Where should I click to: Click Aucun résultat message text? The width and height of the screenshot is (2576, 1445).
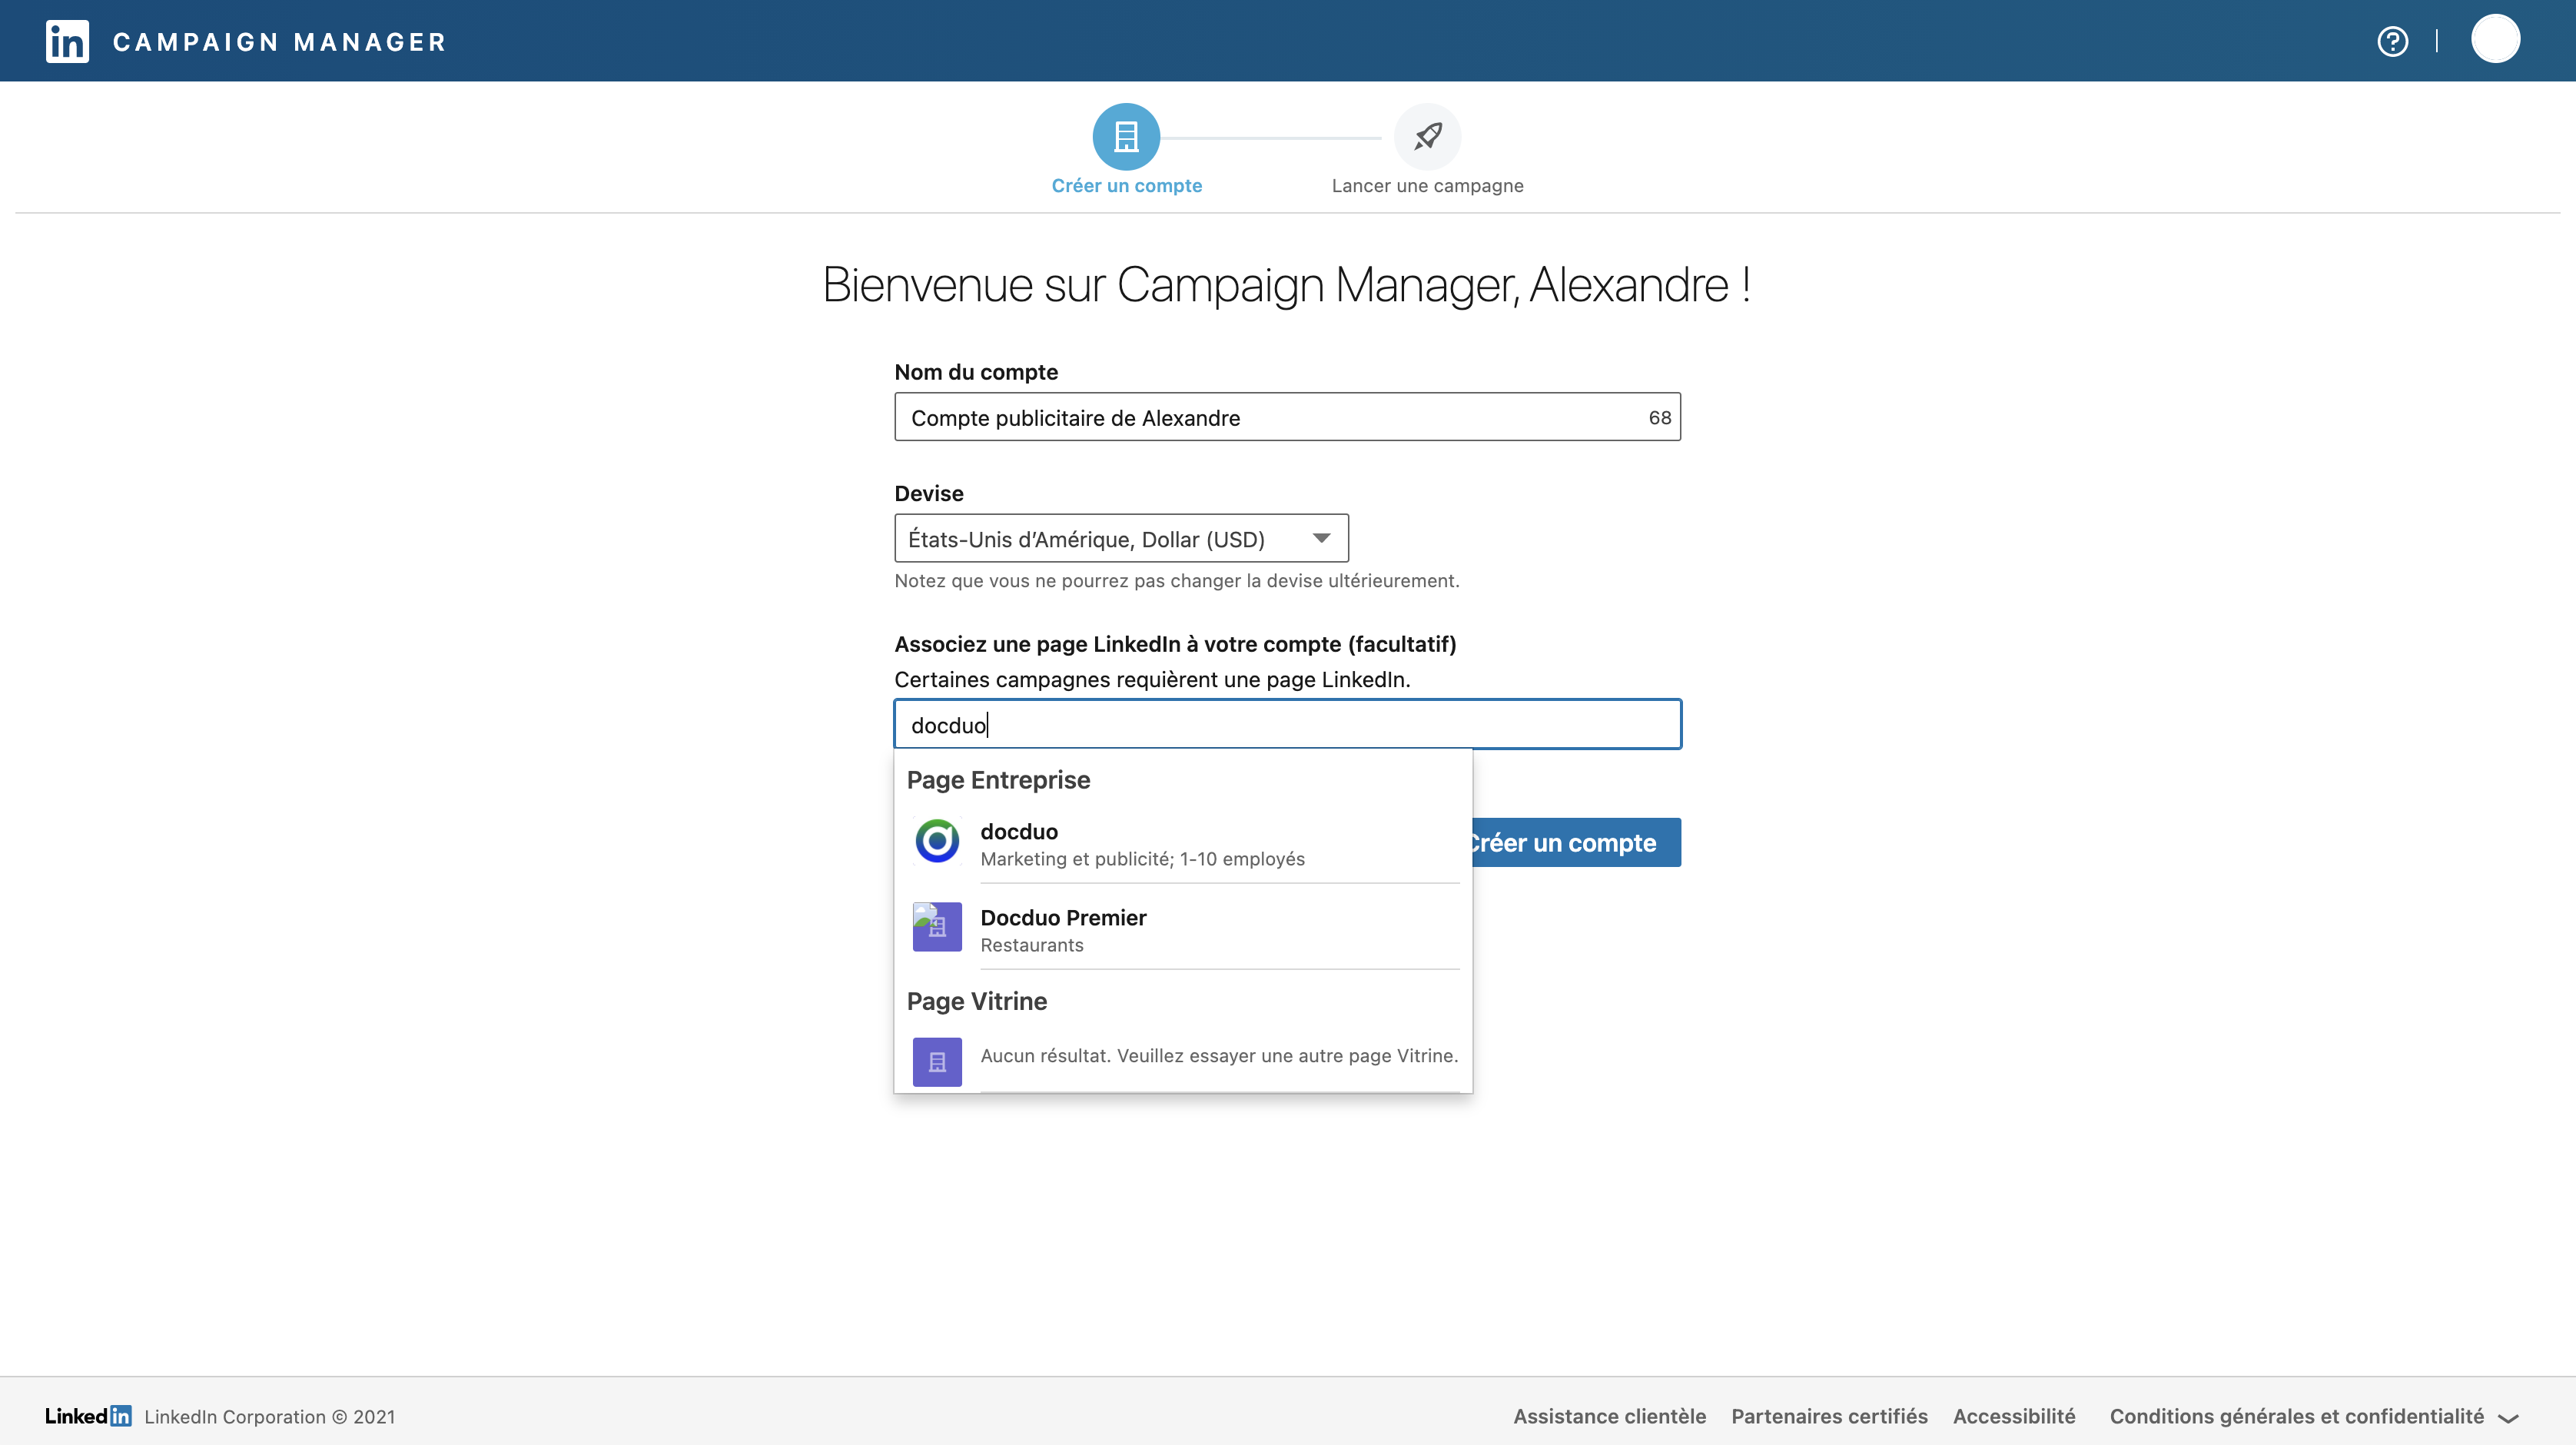(x=1219, y=1056)
